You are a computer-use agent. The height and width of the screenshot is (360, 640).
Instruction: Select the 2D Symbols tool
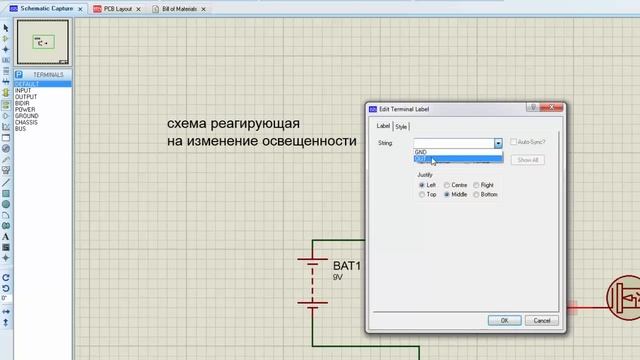(x=6, y=247)
